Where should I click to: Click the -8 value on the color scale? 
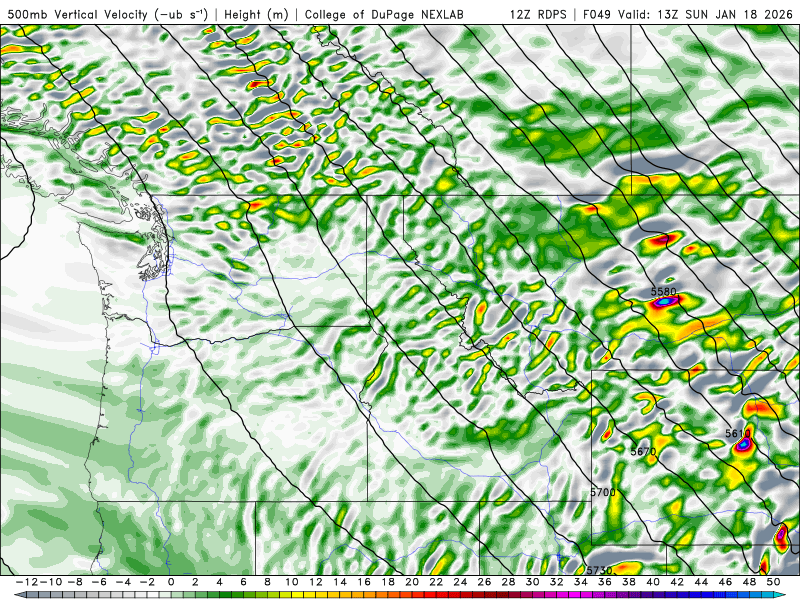74,582
